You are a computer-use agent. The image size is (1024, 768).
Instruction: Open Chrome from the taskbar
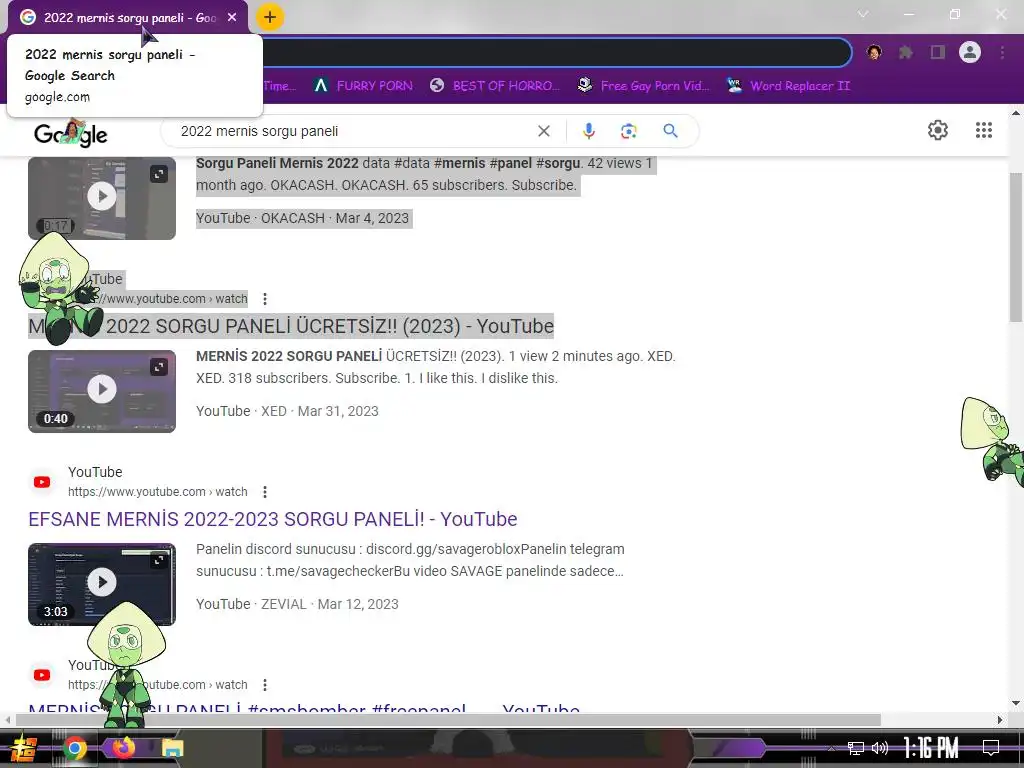(75, 748)
